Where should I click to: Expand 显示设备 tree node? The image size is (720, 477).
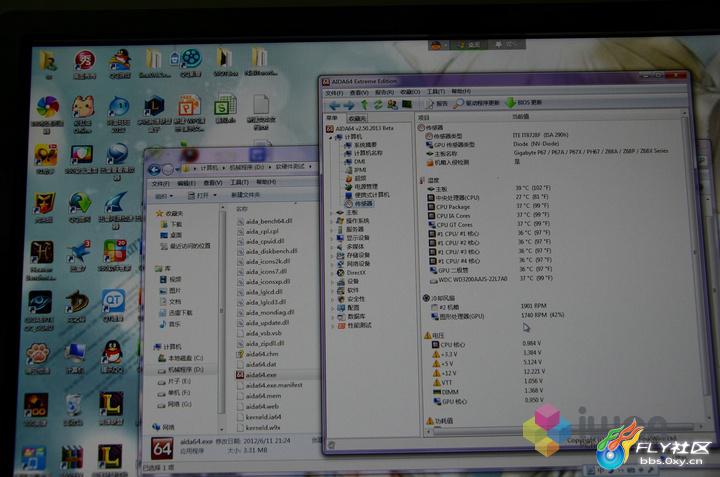point(332,238)
